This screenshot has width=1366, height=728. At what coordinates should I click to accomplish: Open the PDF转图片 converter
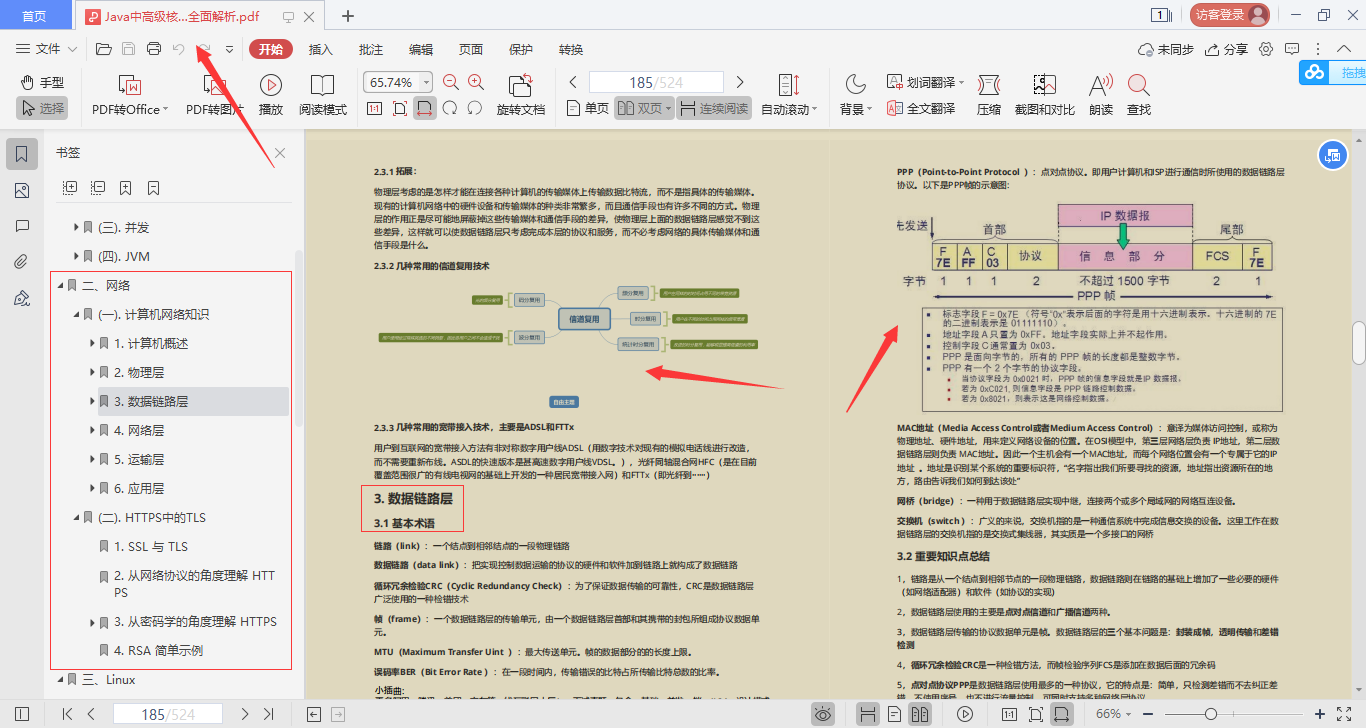click(214, 96)
